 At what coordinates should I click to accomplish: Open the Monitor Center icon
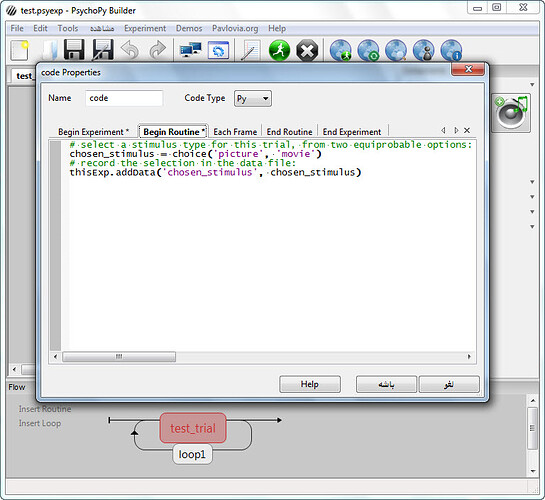tap(190, 50)
